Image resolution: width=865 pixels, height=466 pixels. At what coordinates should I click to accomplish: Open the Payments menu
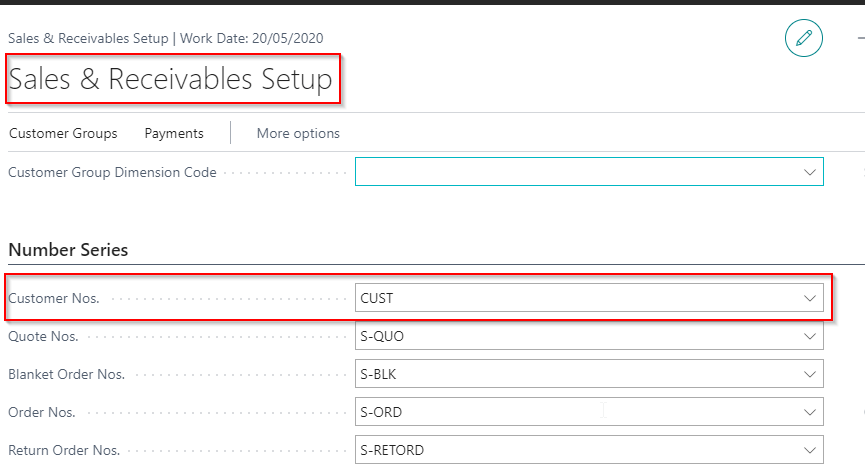click(x=174, y=133)
